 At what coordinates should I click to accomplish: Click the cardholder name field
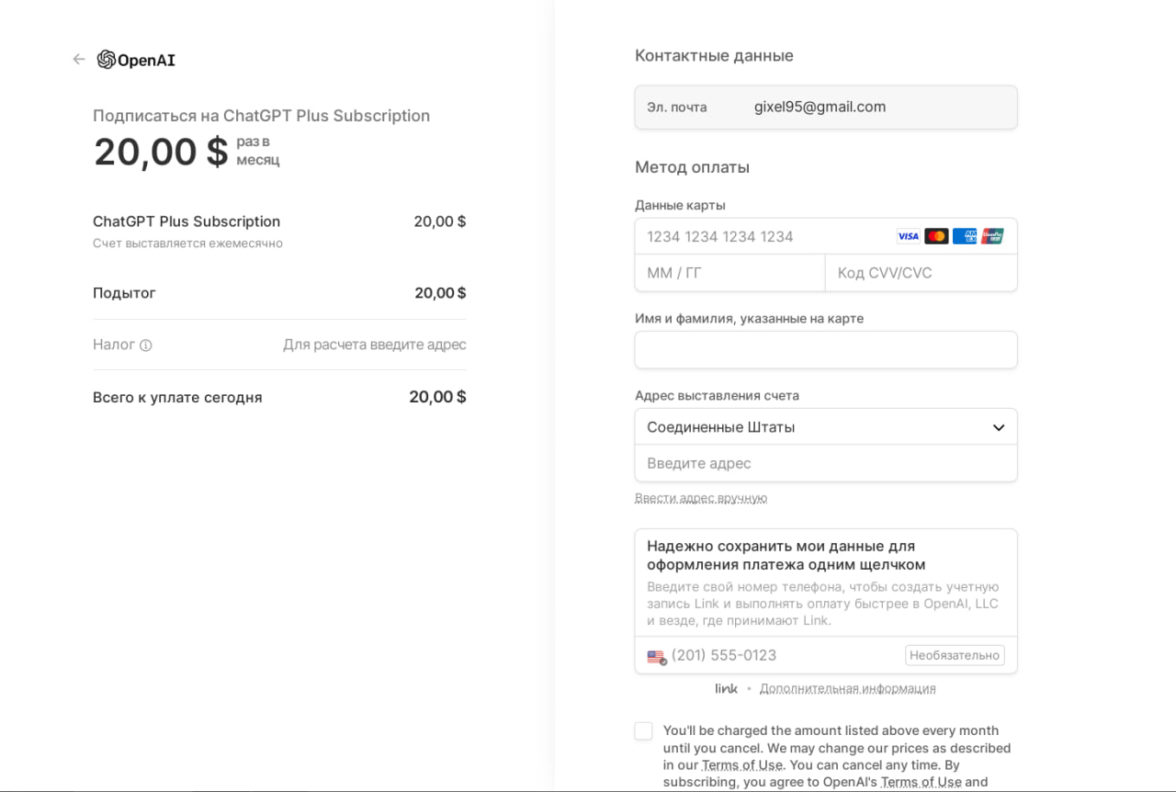825,350
